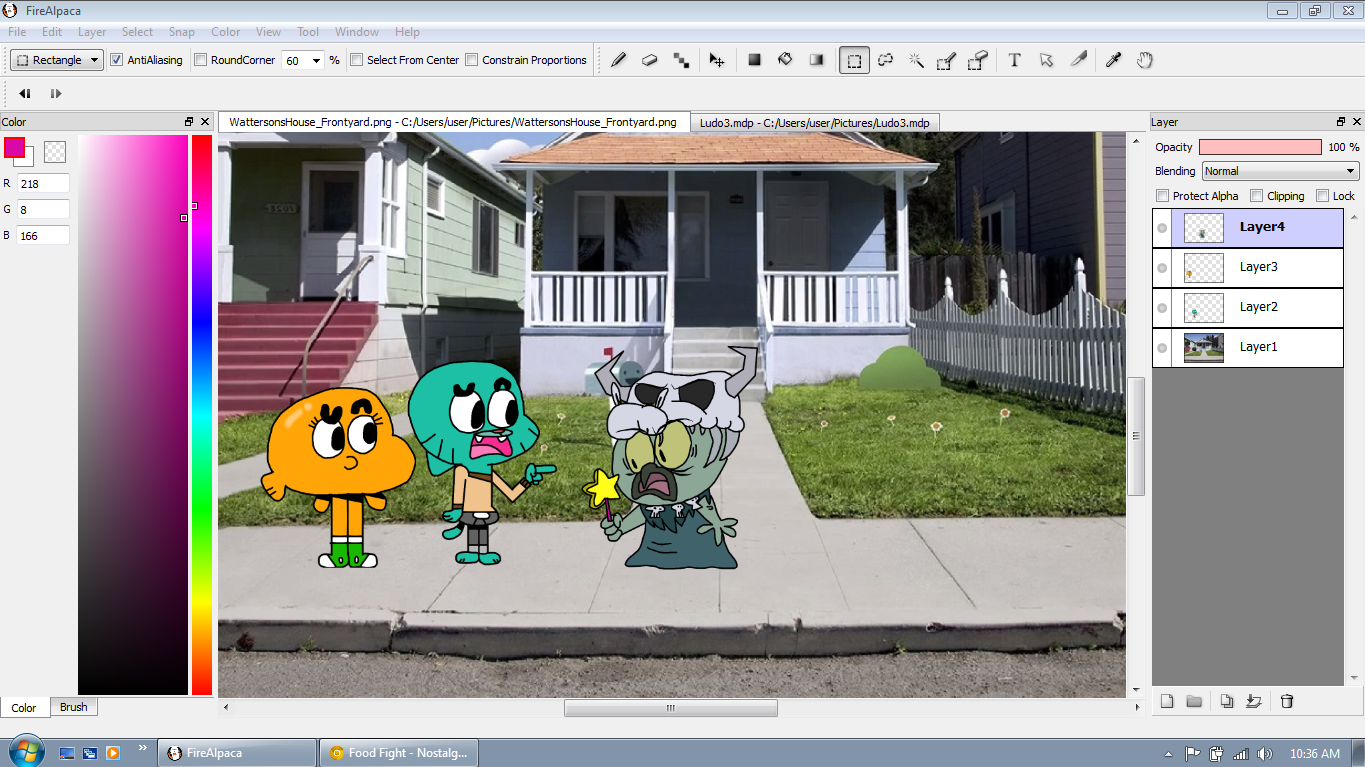
Task: Click the Windows Start button
Action: click(25, 752)
